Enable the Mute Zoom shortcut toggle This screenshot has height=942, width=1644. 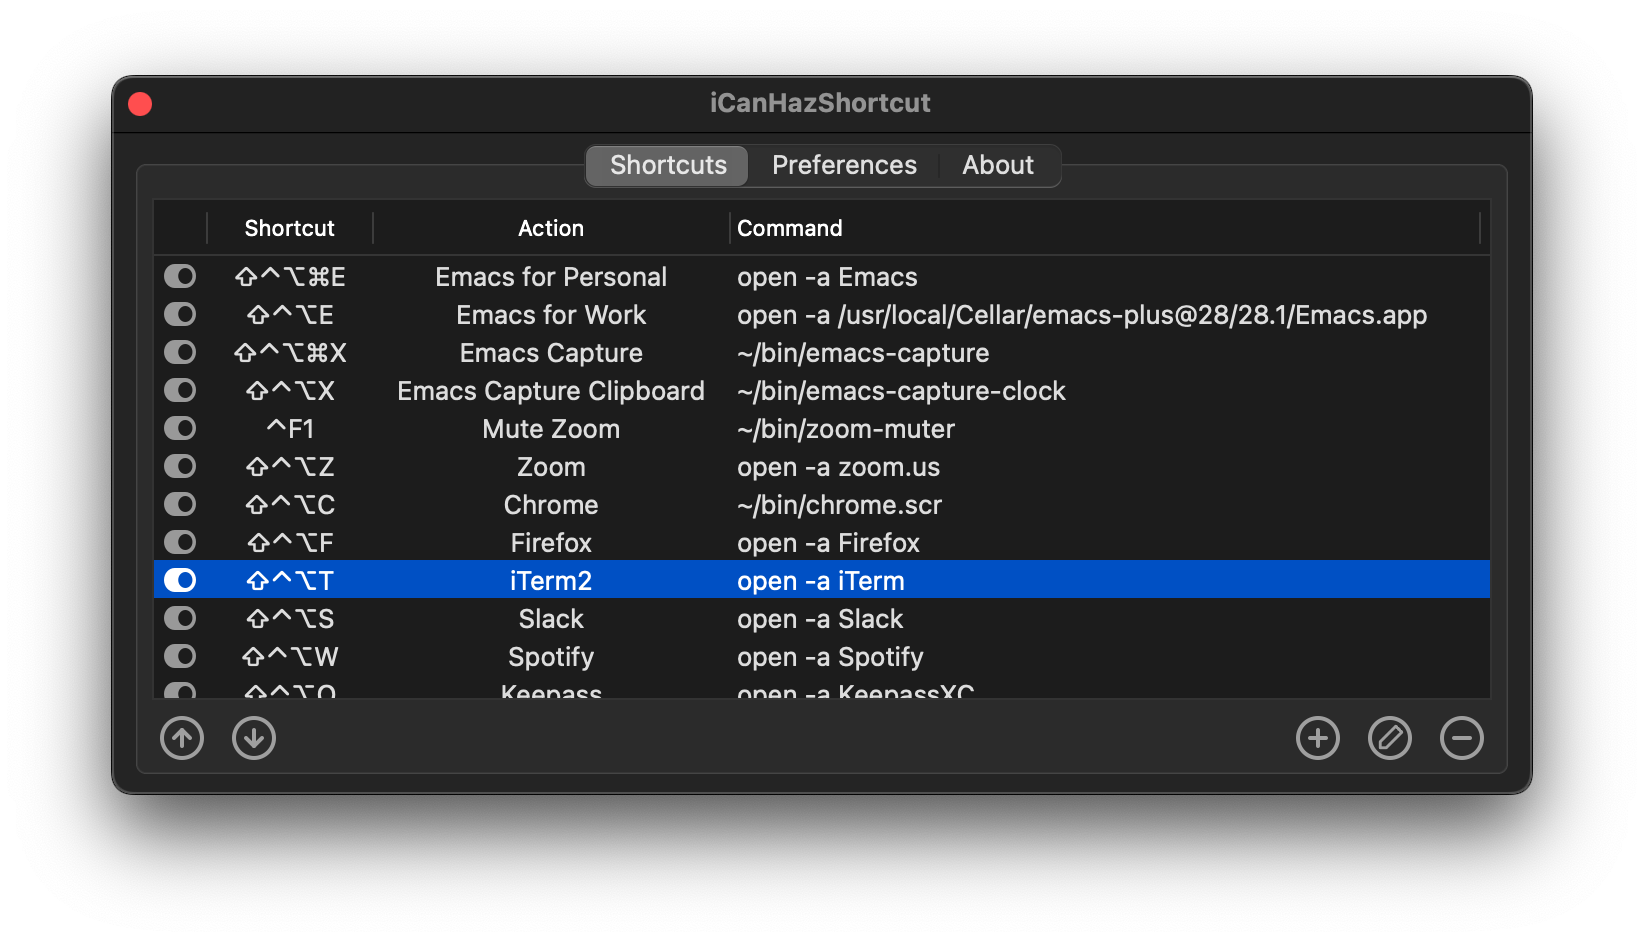180,428
